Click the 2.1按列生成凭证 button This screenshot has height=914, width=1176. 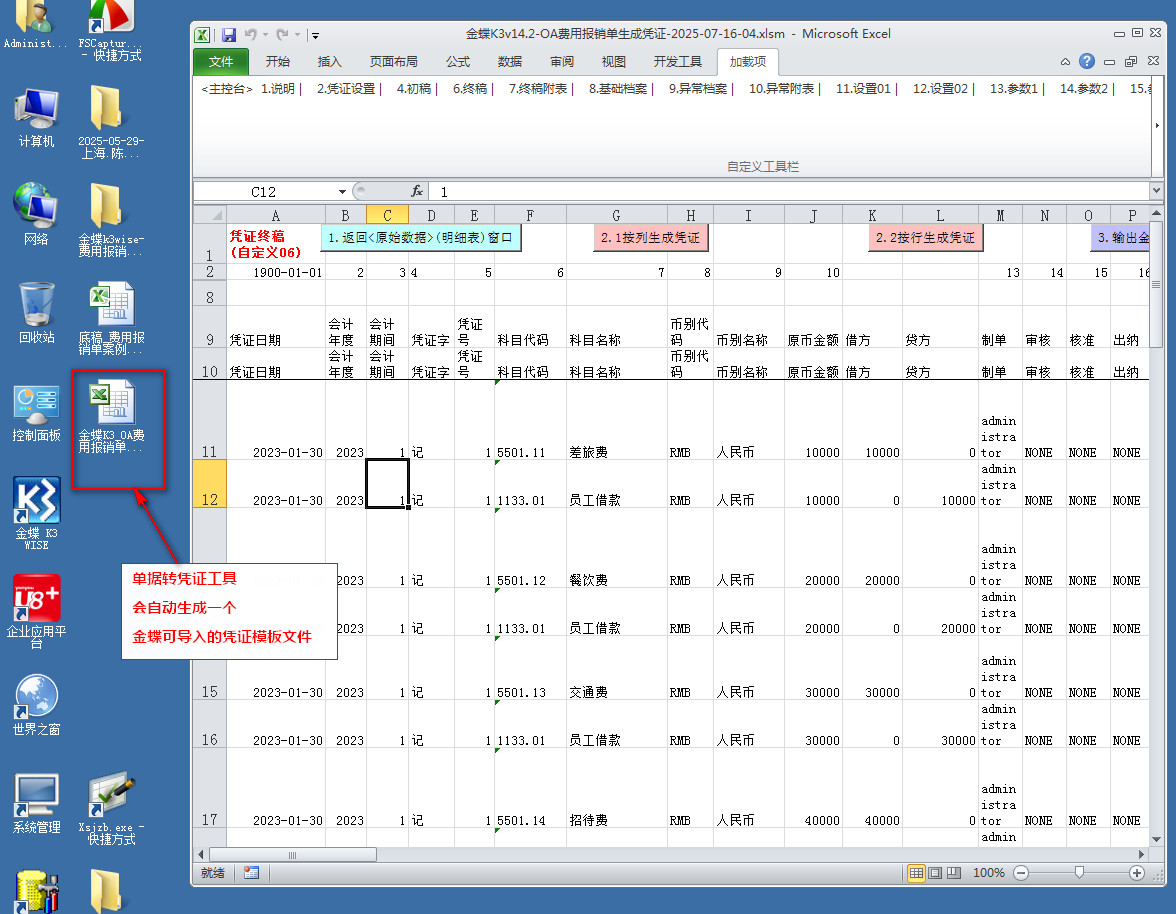(x=650, y=238)
